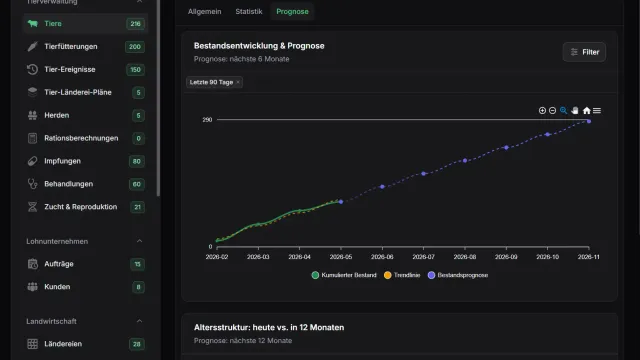The width and height of the screenshot is (640, 360).
Task: Click the Tiere count badge 216
Action: point(136,24)
